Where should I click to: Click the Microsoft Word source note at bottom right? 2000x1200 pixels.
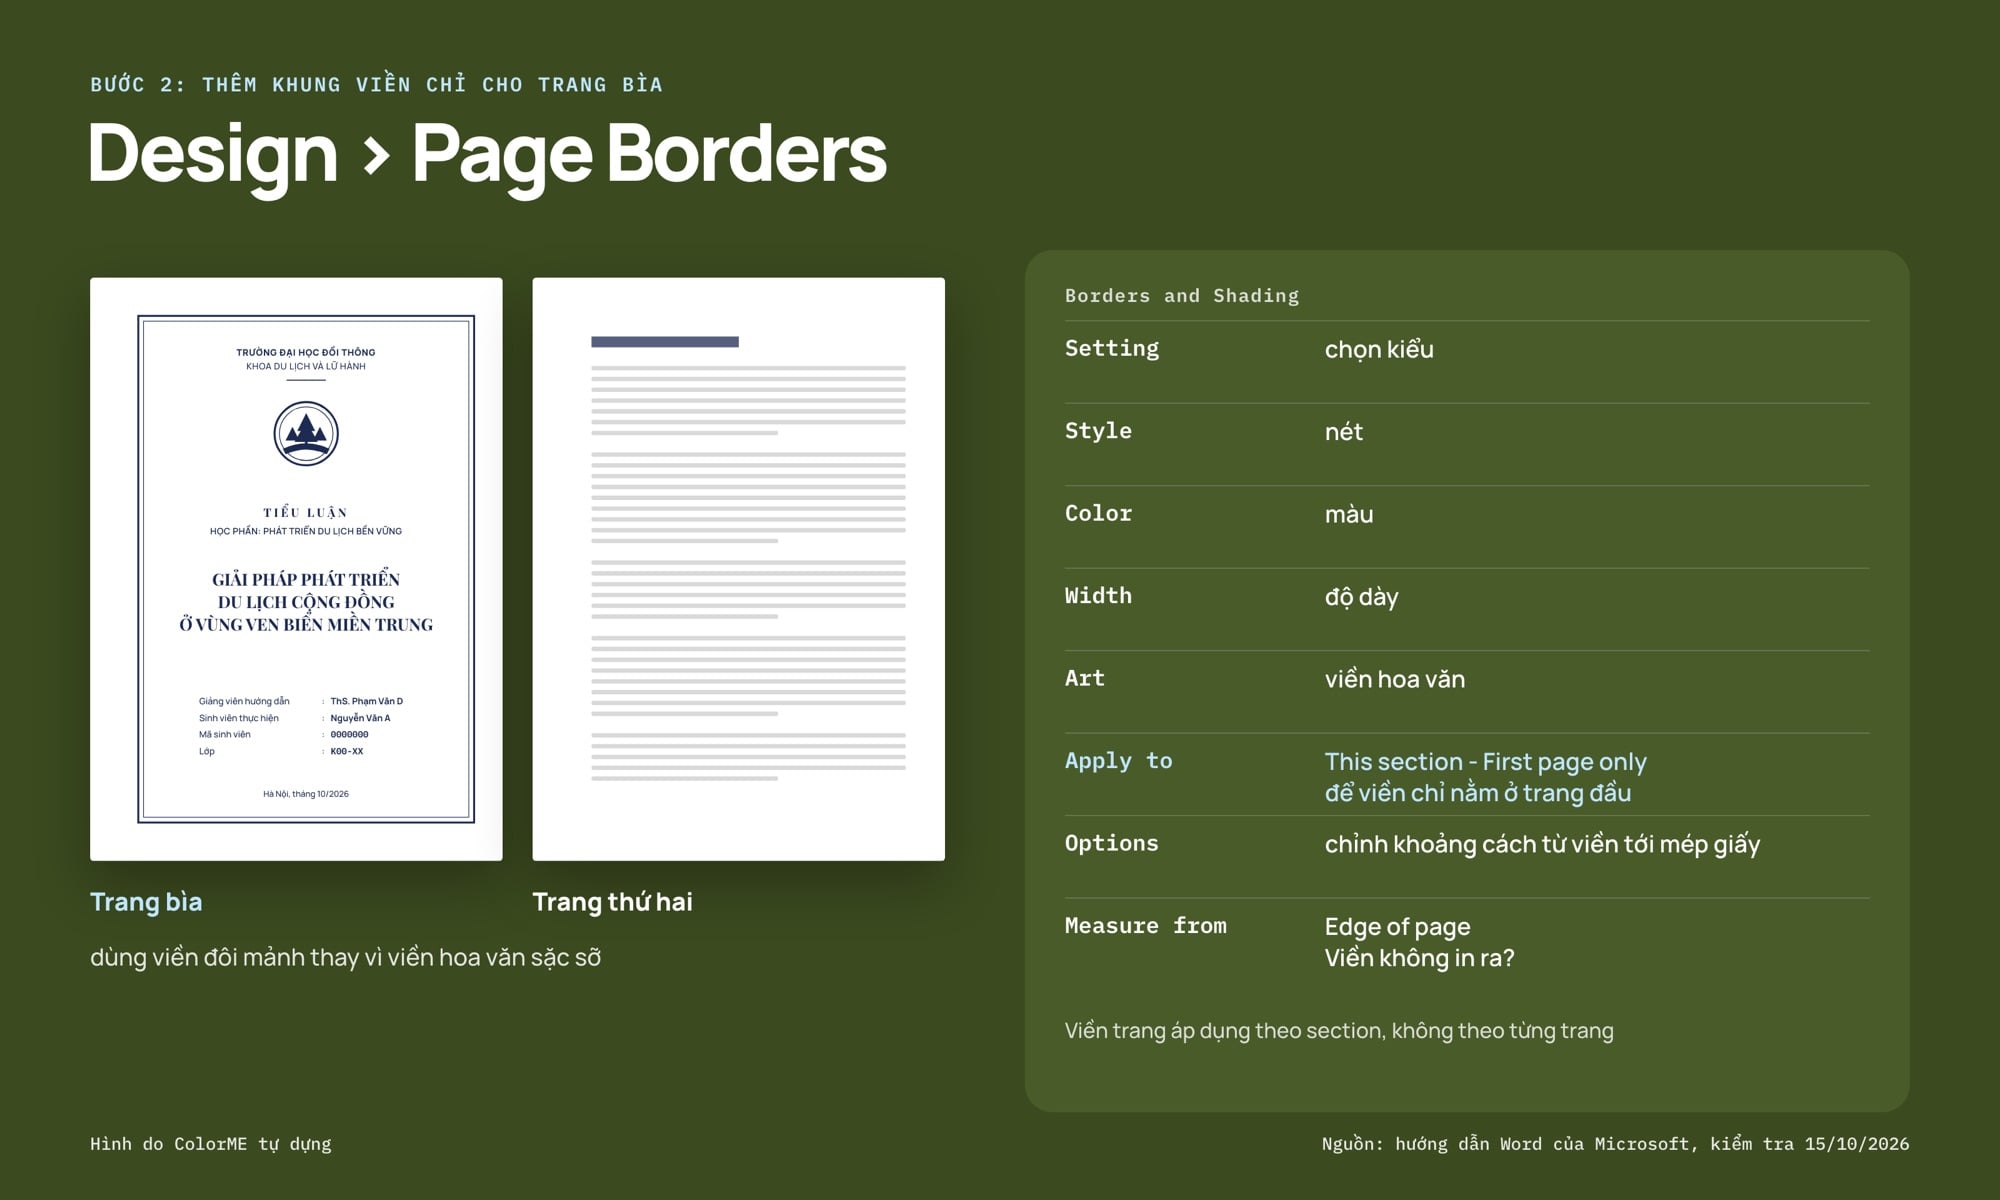(x=1615, y=1144)
